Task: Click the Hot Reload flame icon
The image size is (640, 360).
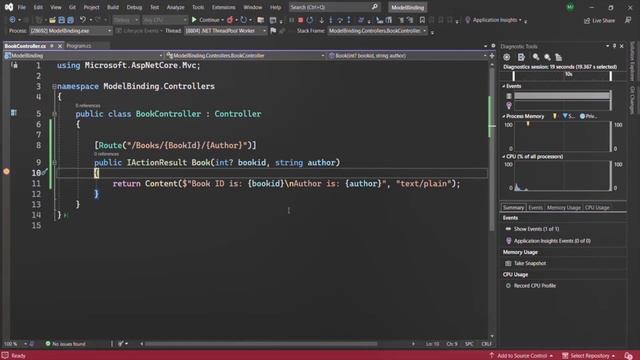Action: [x=230, y=20]
